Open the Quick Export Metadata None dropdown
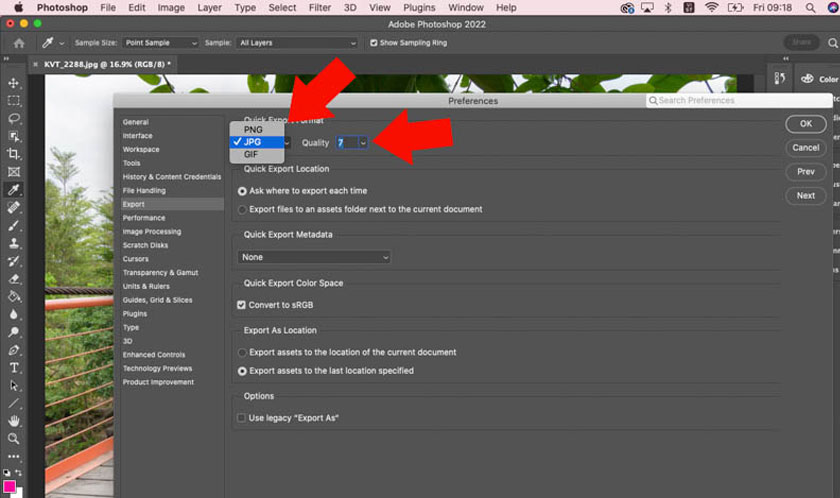 [313, 257]
